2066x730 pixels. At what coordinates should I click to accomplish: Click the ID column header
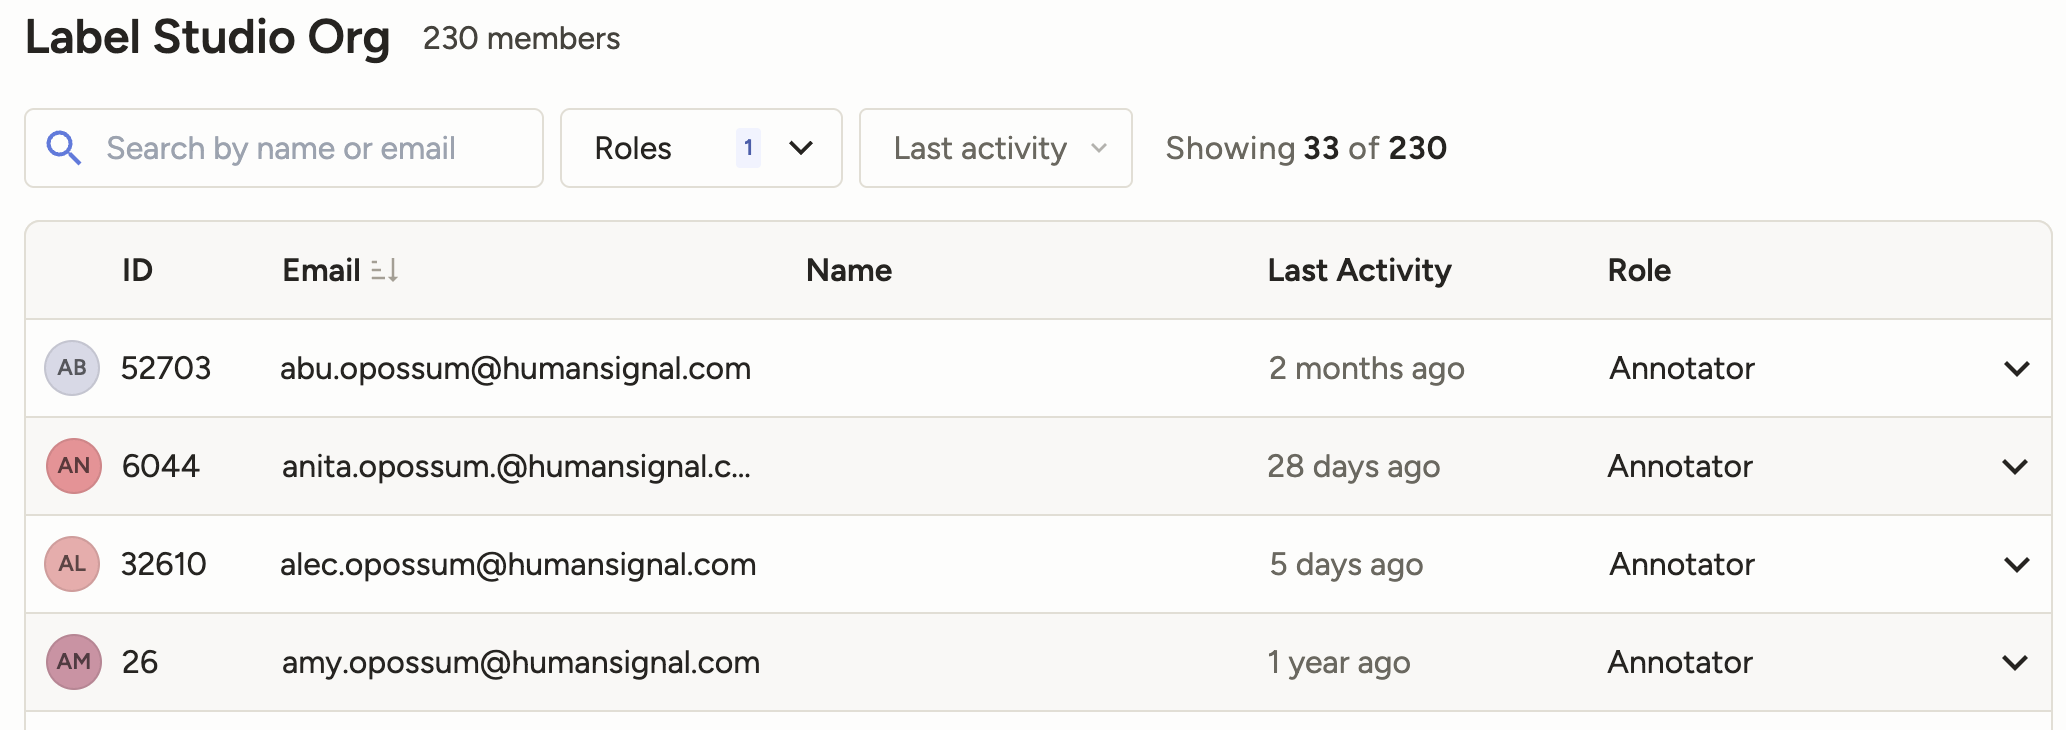(137, 270)
